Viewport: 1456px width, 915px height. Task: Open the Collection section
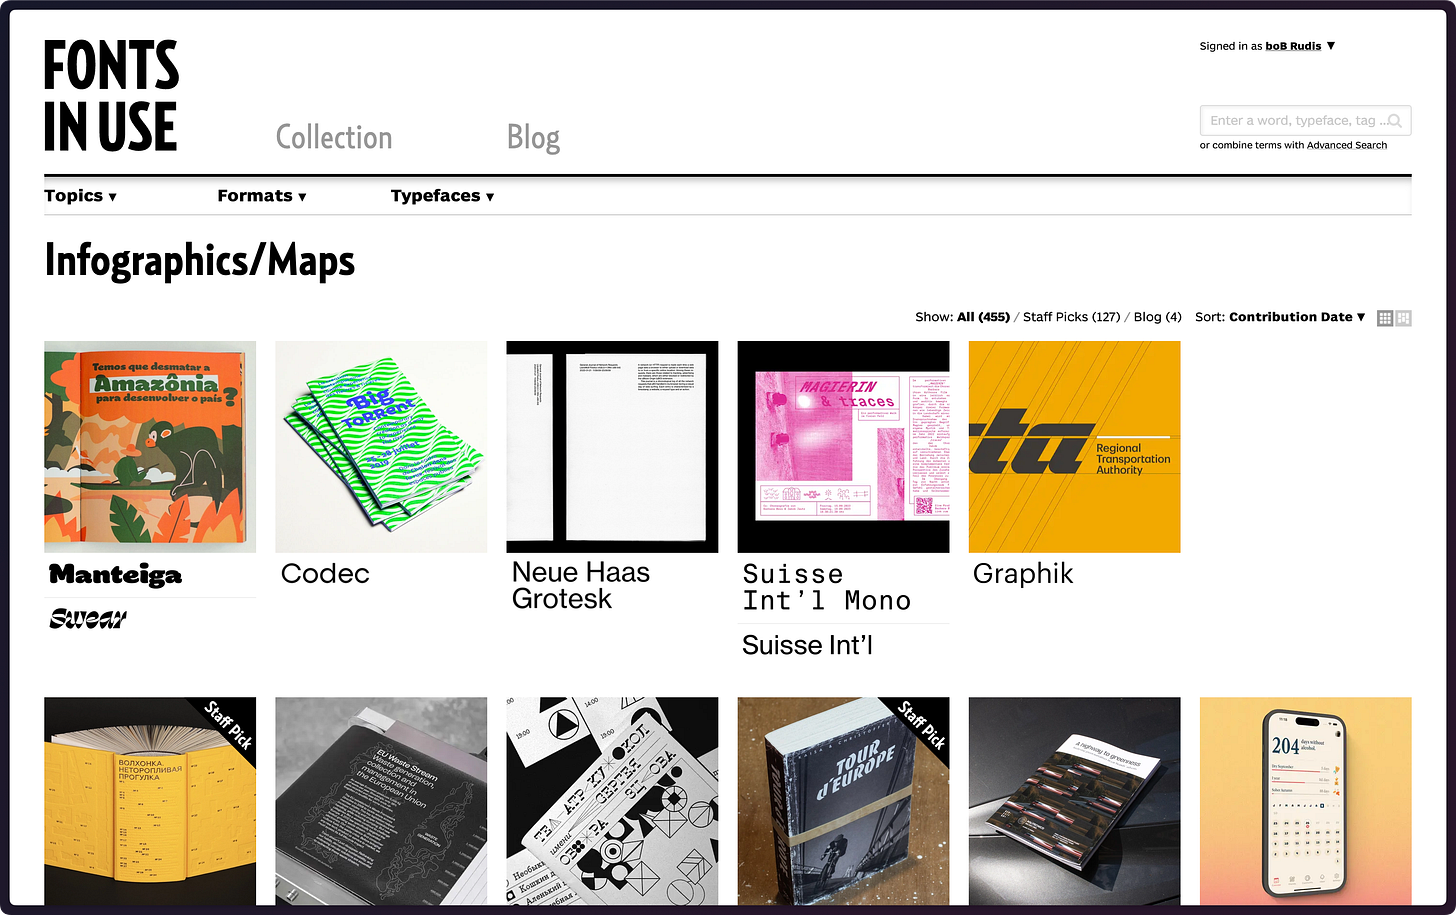334,137
